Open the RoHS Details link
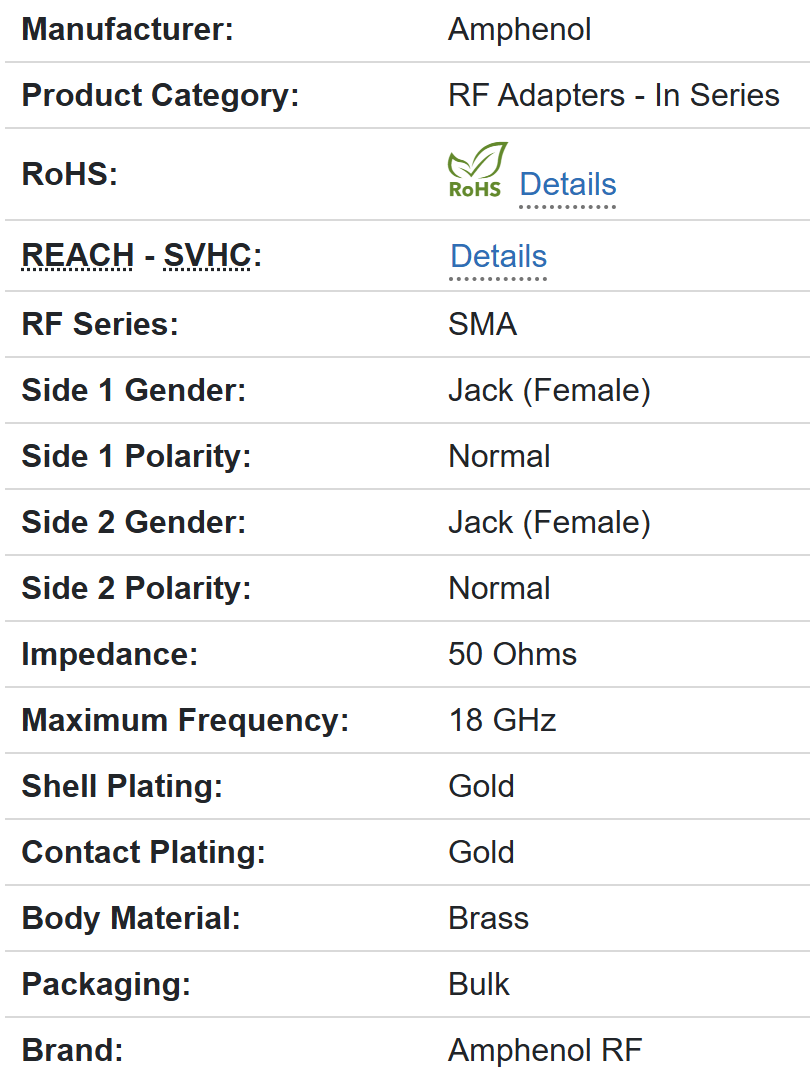 click(x=567, y=184)
